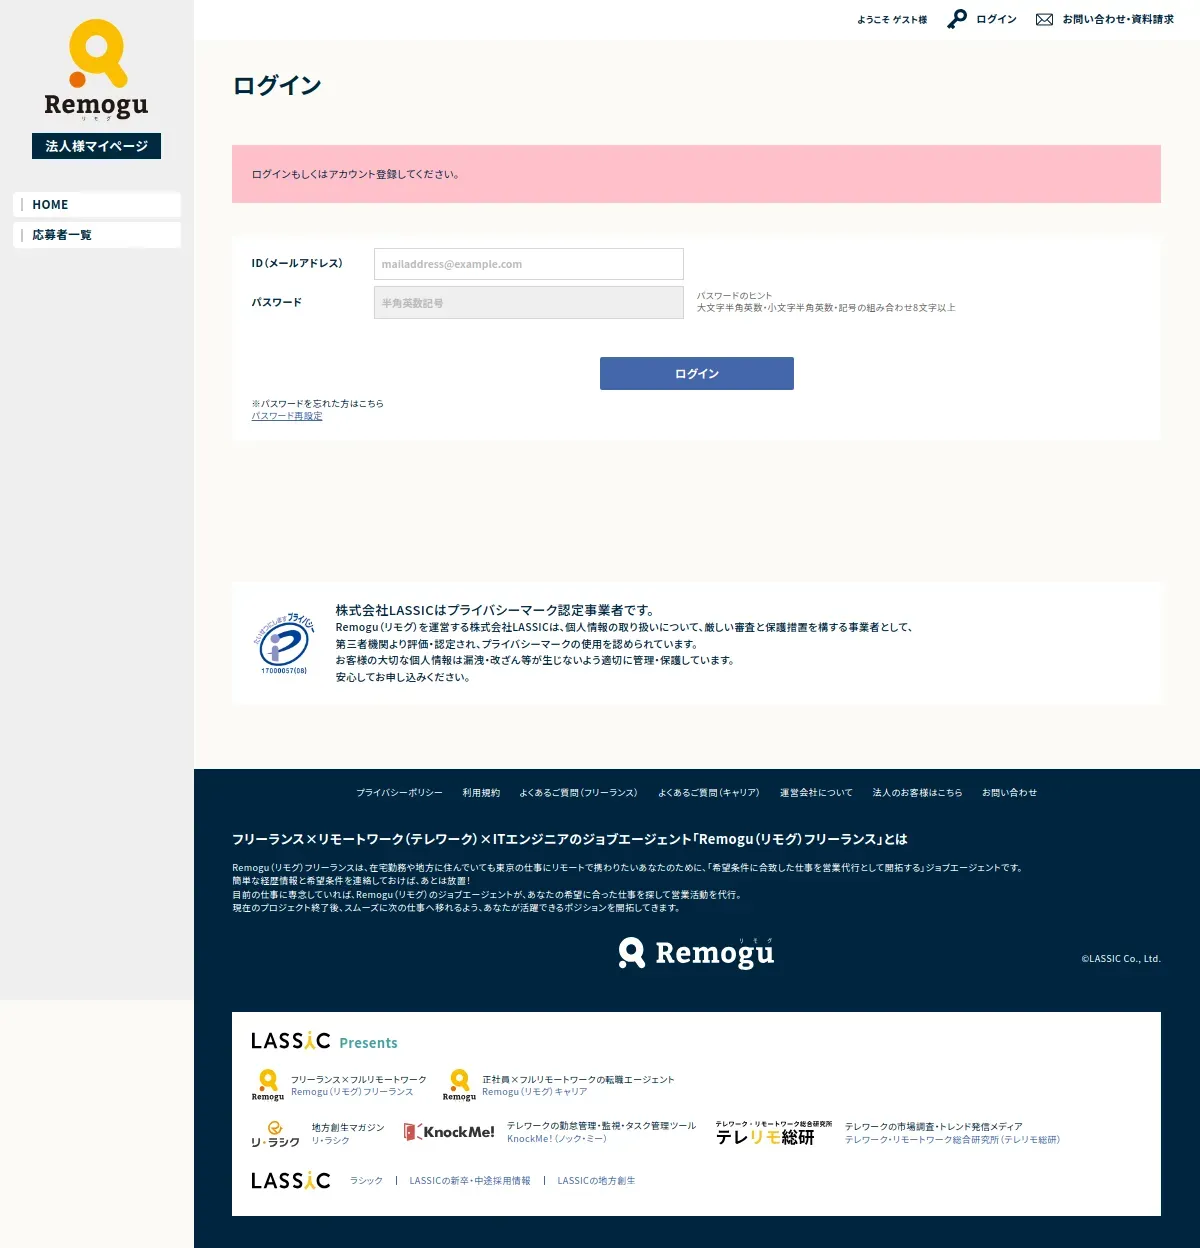Open the パスワード再設定 link

(287, 416)
